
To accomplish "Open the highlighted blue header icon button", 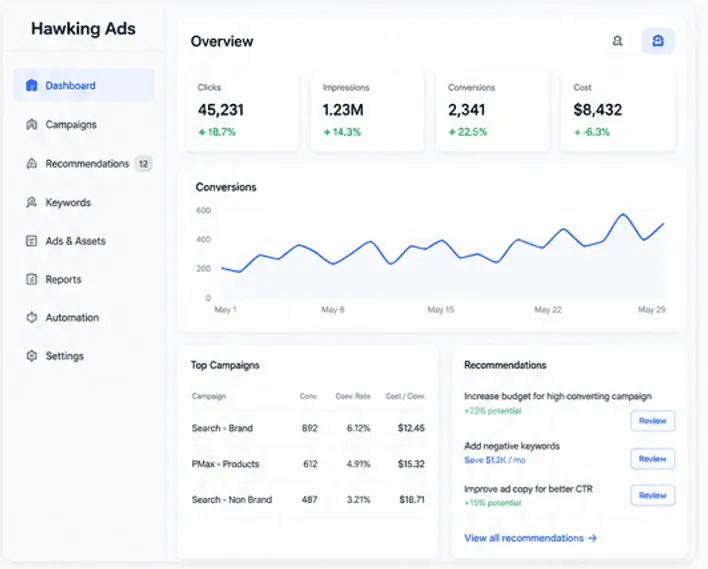I will coord(658,41).
